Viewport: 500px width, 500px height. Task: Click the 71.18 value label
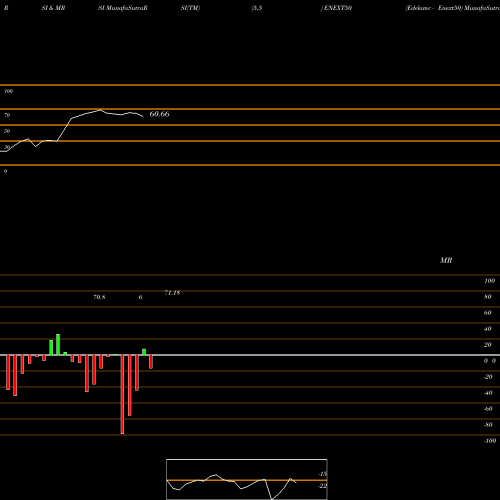click(x=172, y=293)
